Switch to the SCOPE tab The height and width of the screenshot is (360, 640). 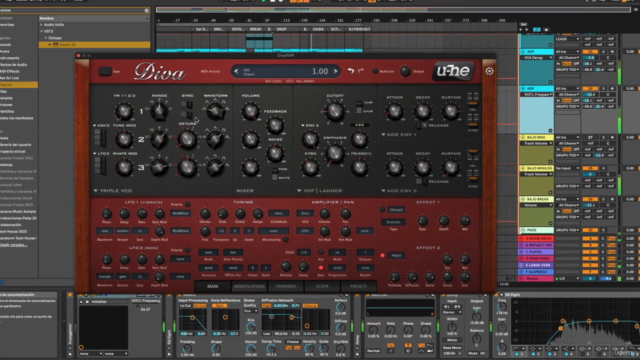point(322,287)
